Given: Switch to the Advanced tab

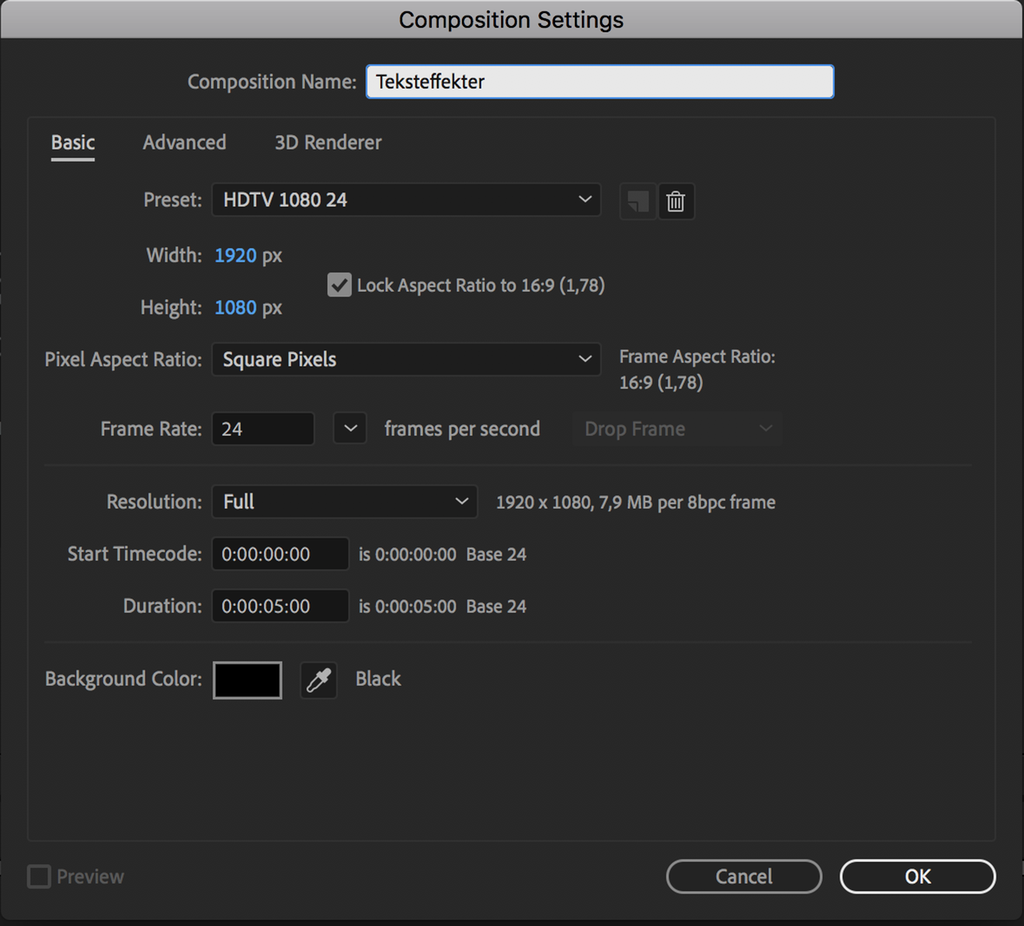Looking at the screenshot, I should [x=185, y=142].
